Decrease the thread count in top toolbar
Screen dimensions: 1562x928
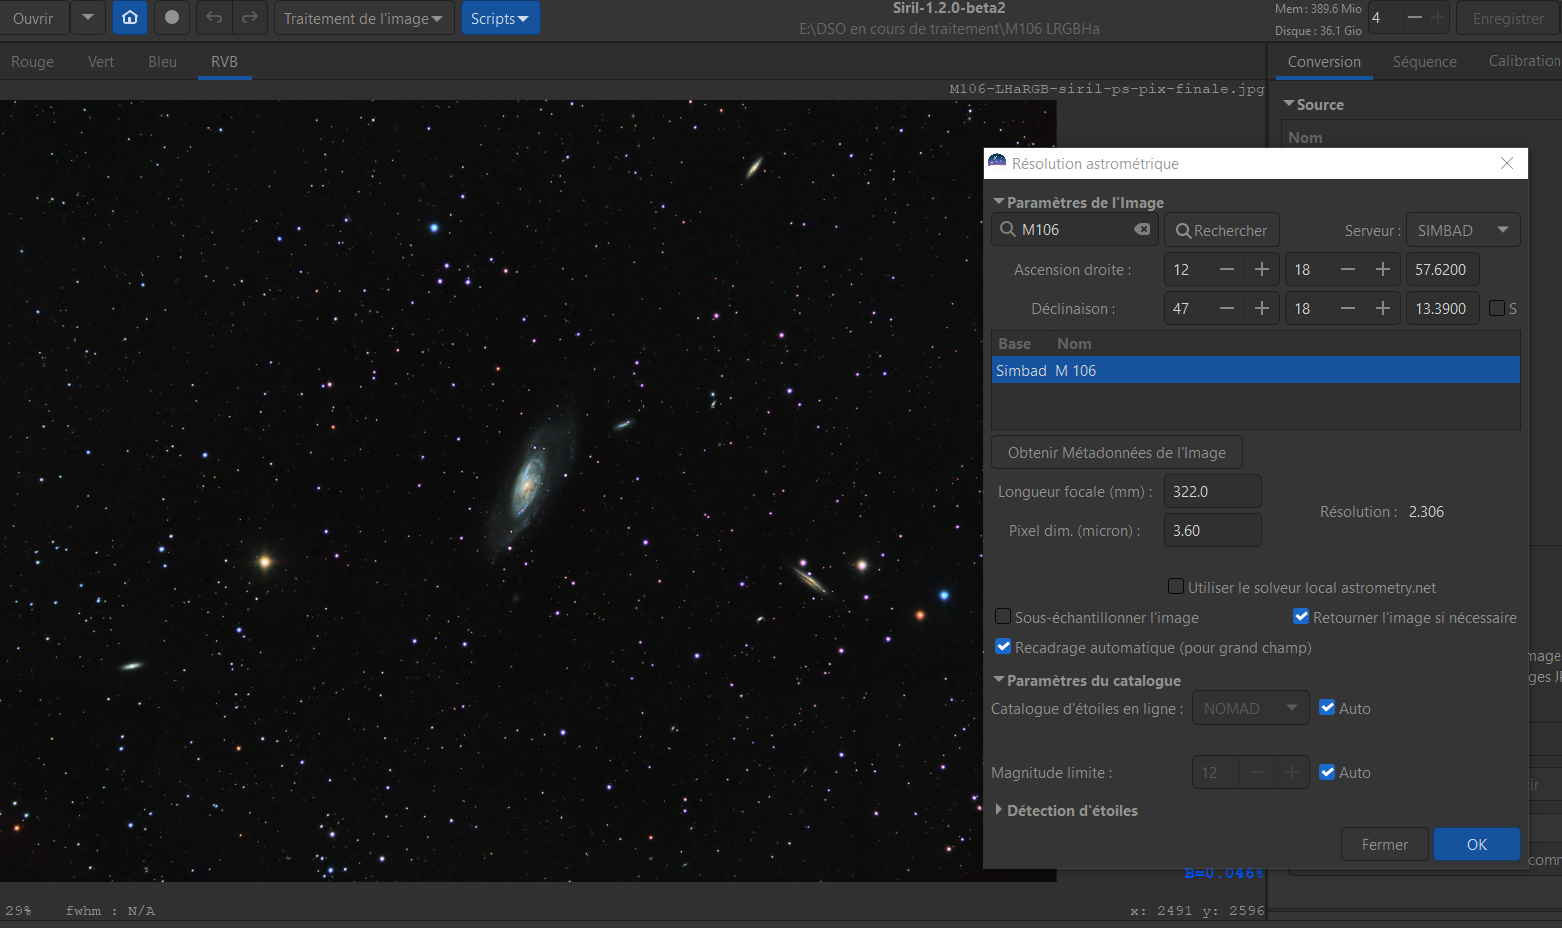pos(1415,18)
